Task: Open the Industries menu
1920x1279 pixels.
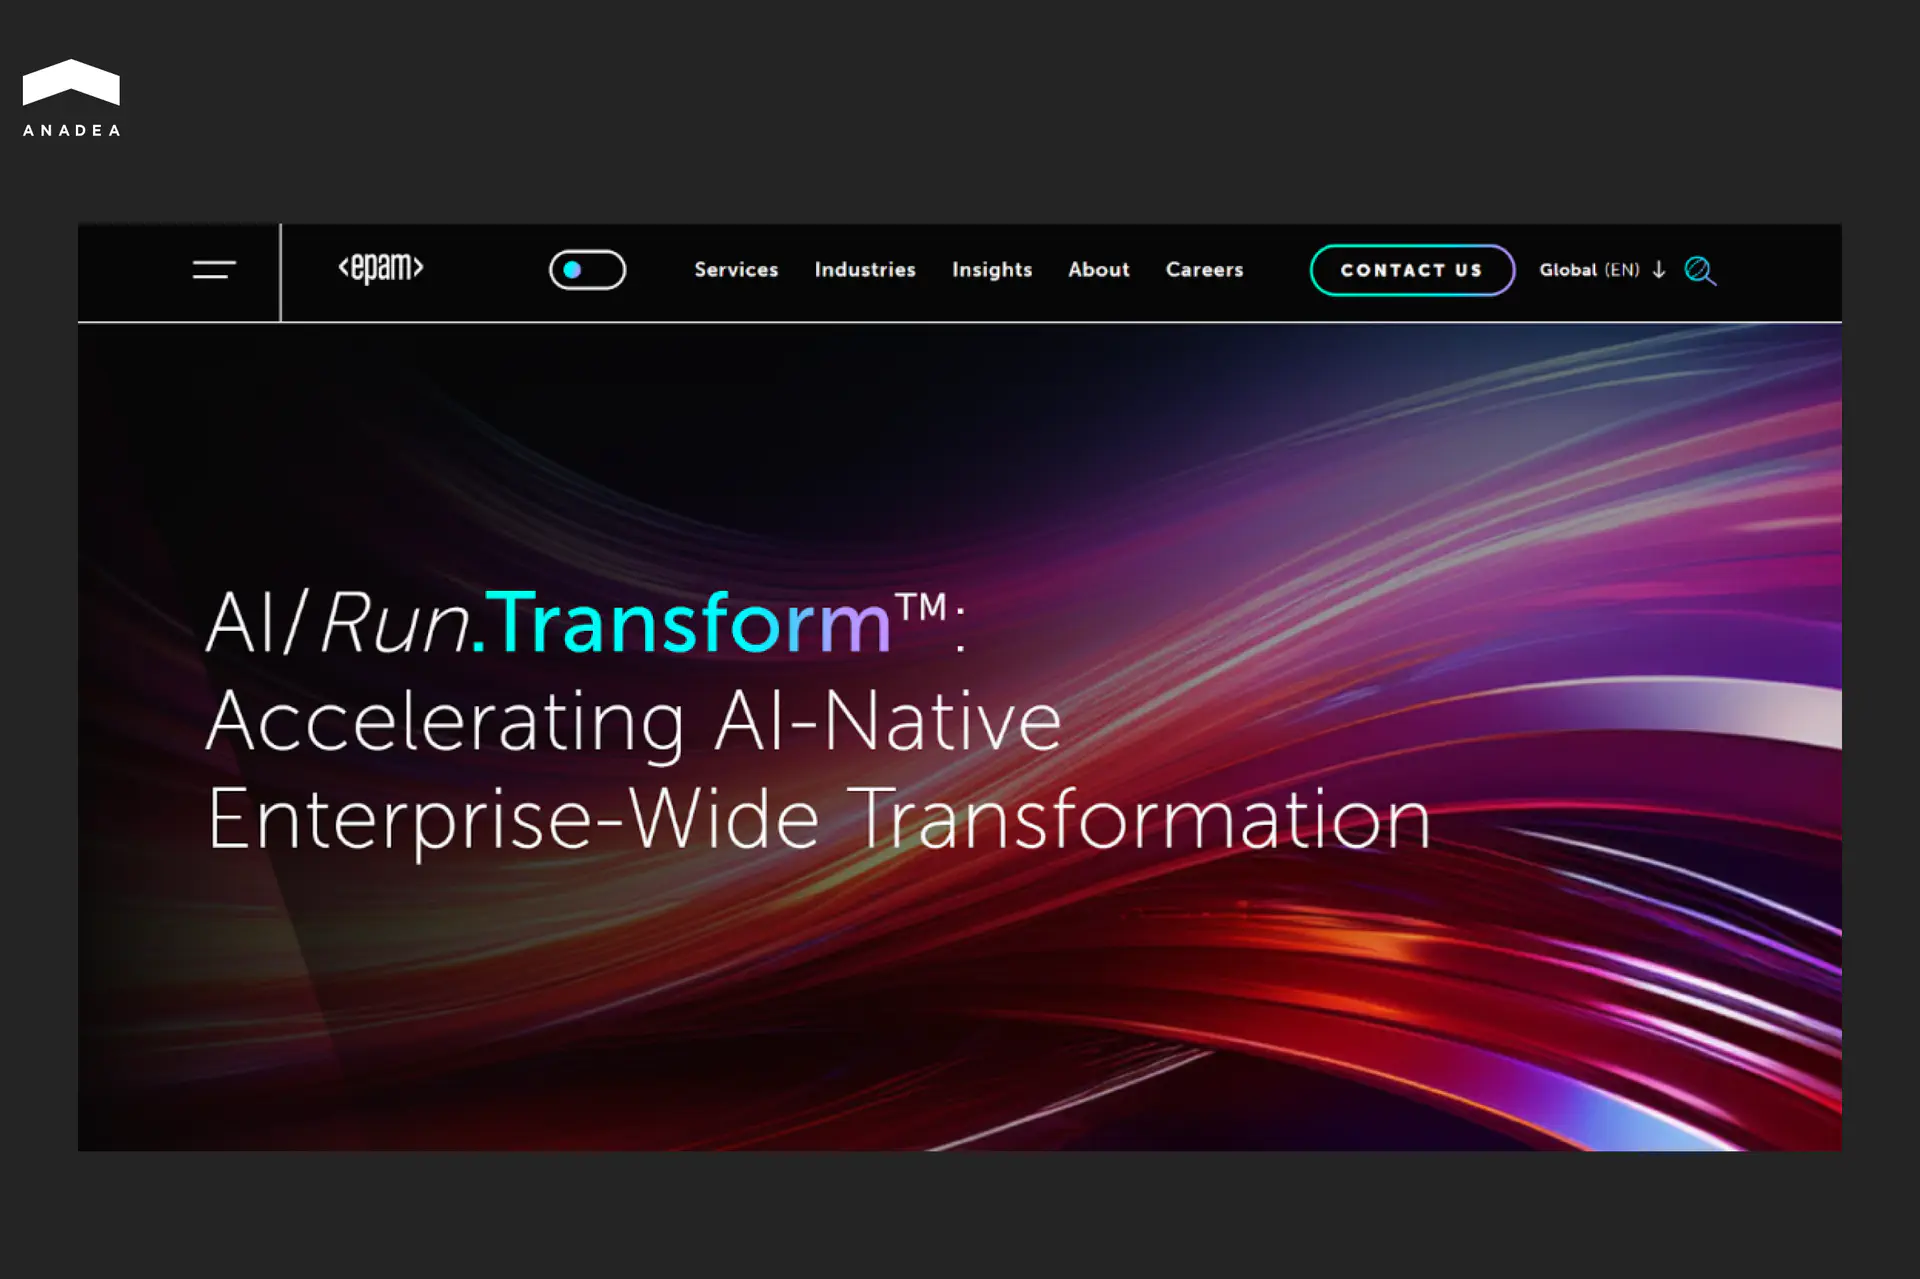Action: [865, 270]
